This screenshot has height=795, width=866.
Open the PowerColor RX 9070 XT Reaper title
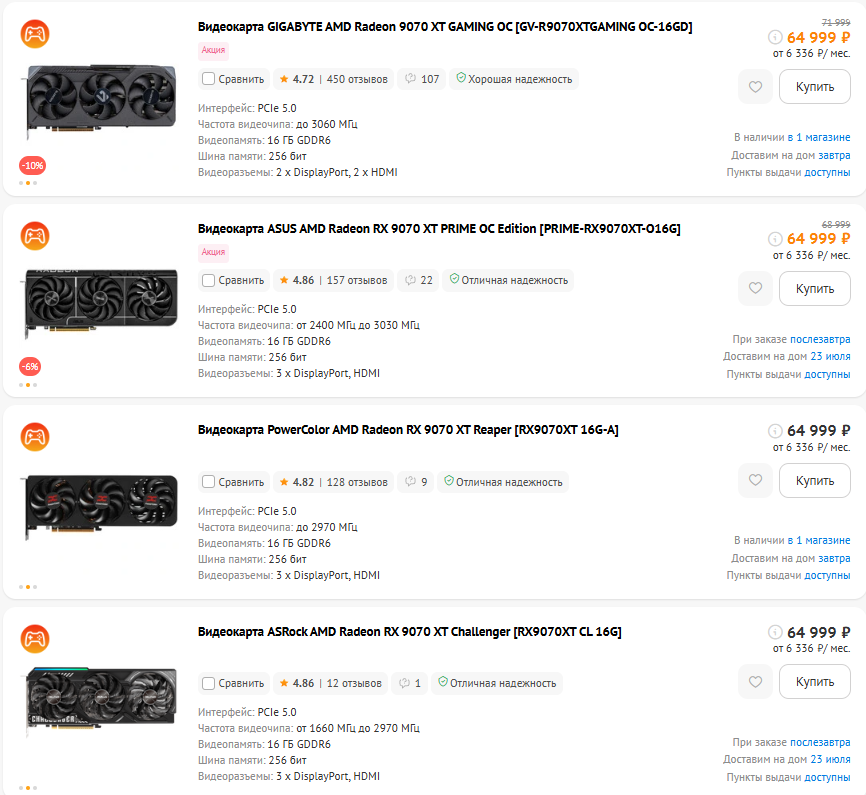pyautogui.click(x=408, y=430)
